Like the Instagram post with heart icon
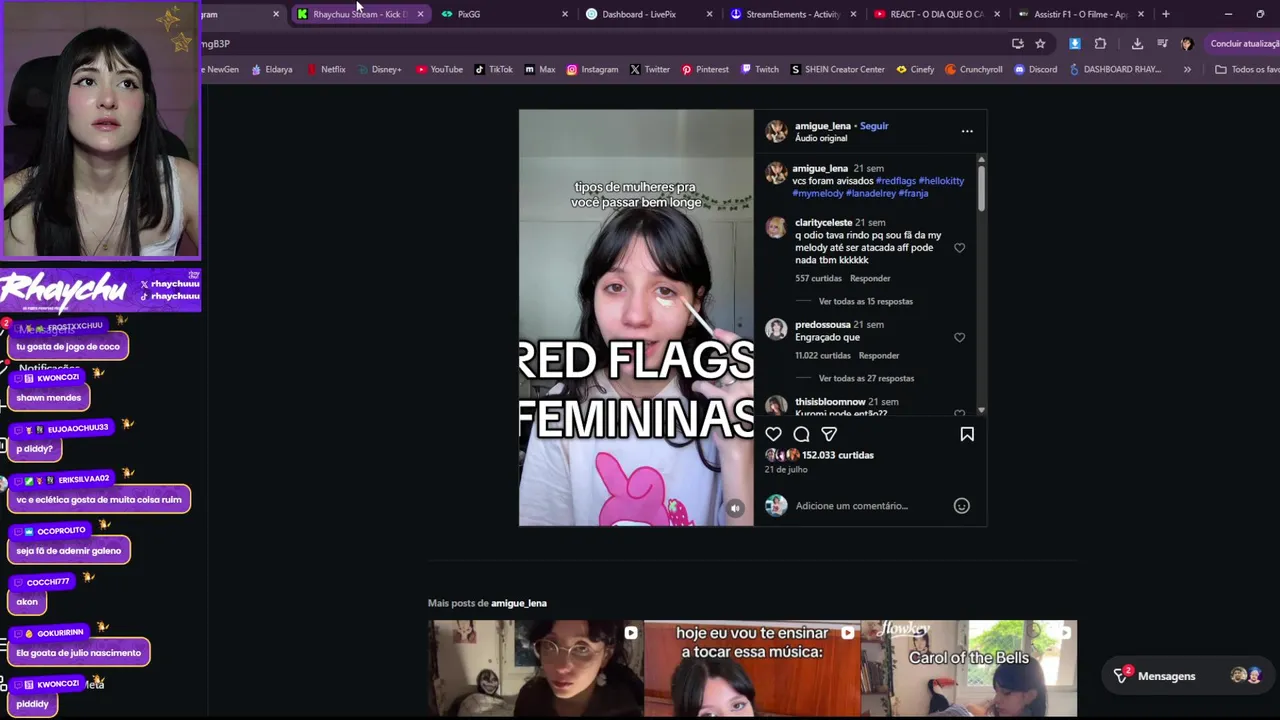 coord(773,434)
